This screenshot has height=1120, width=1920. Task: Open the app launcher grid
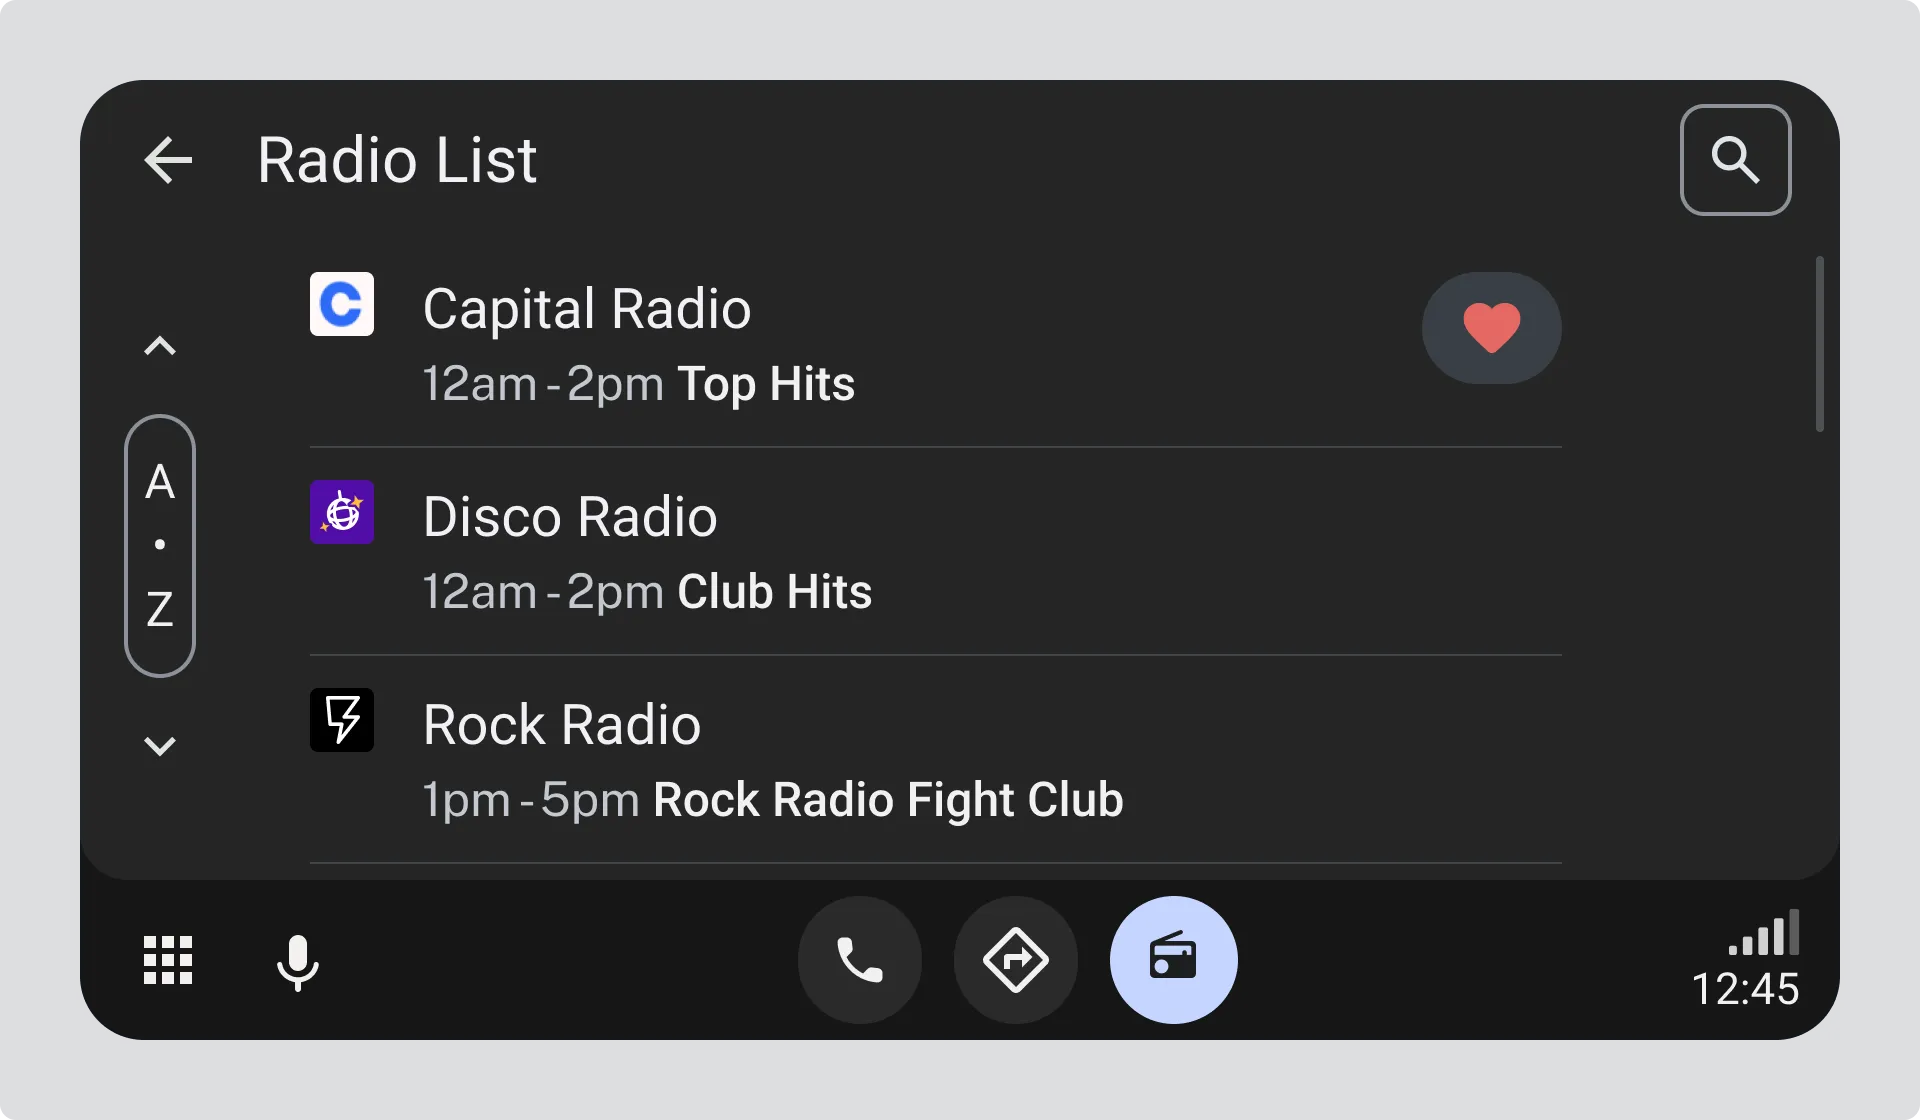click(168, 960)
